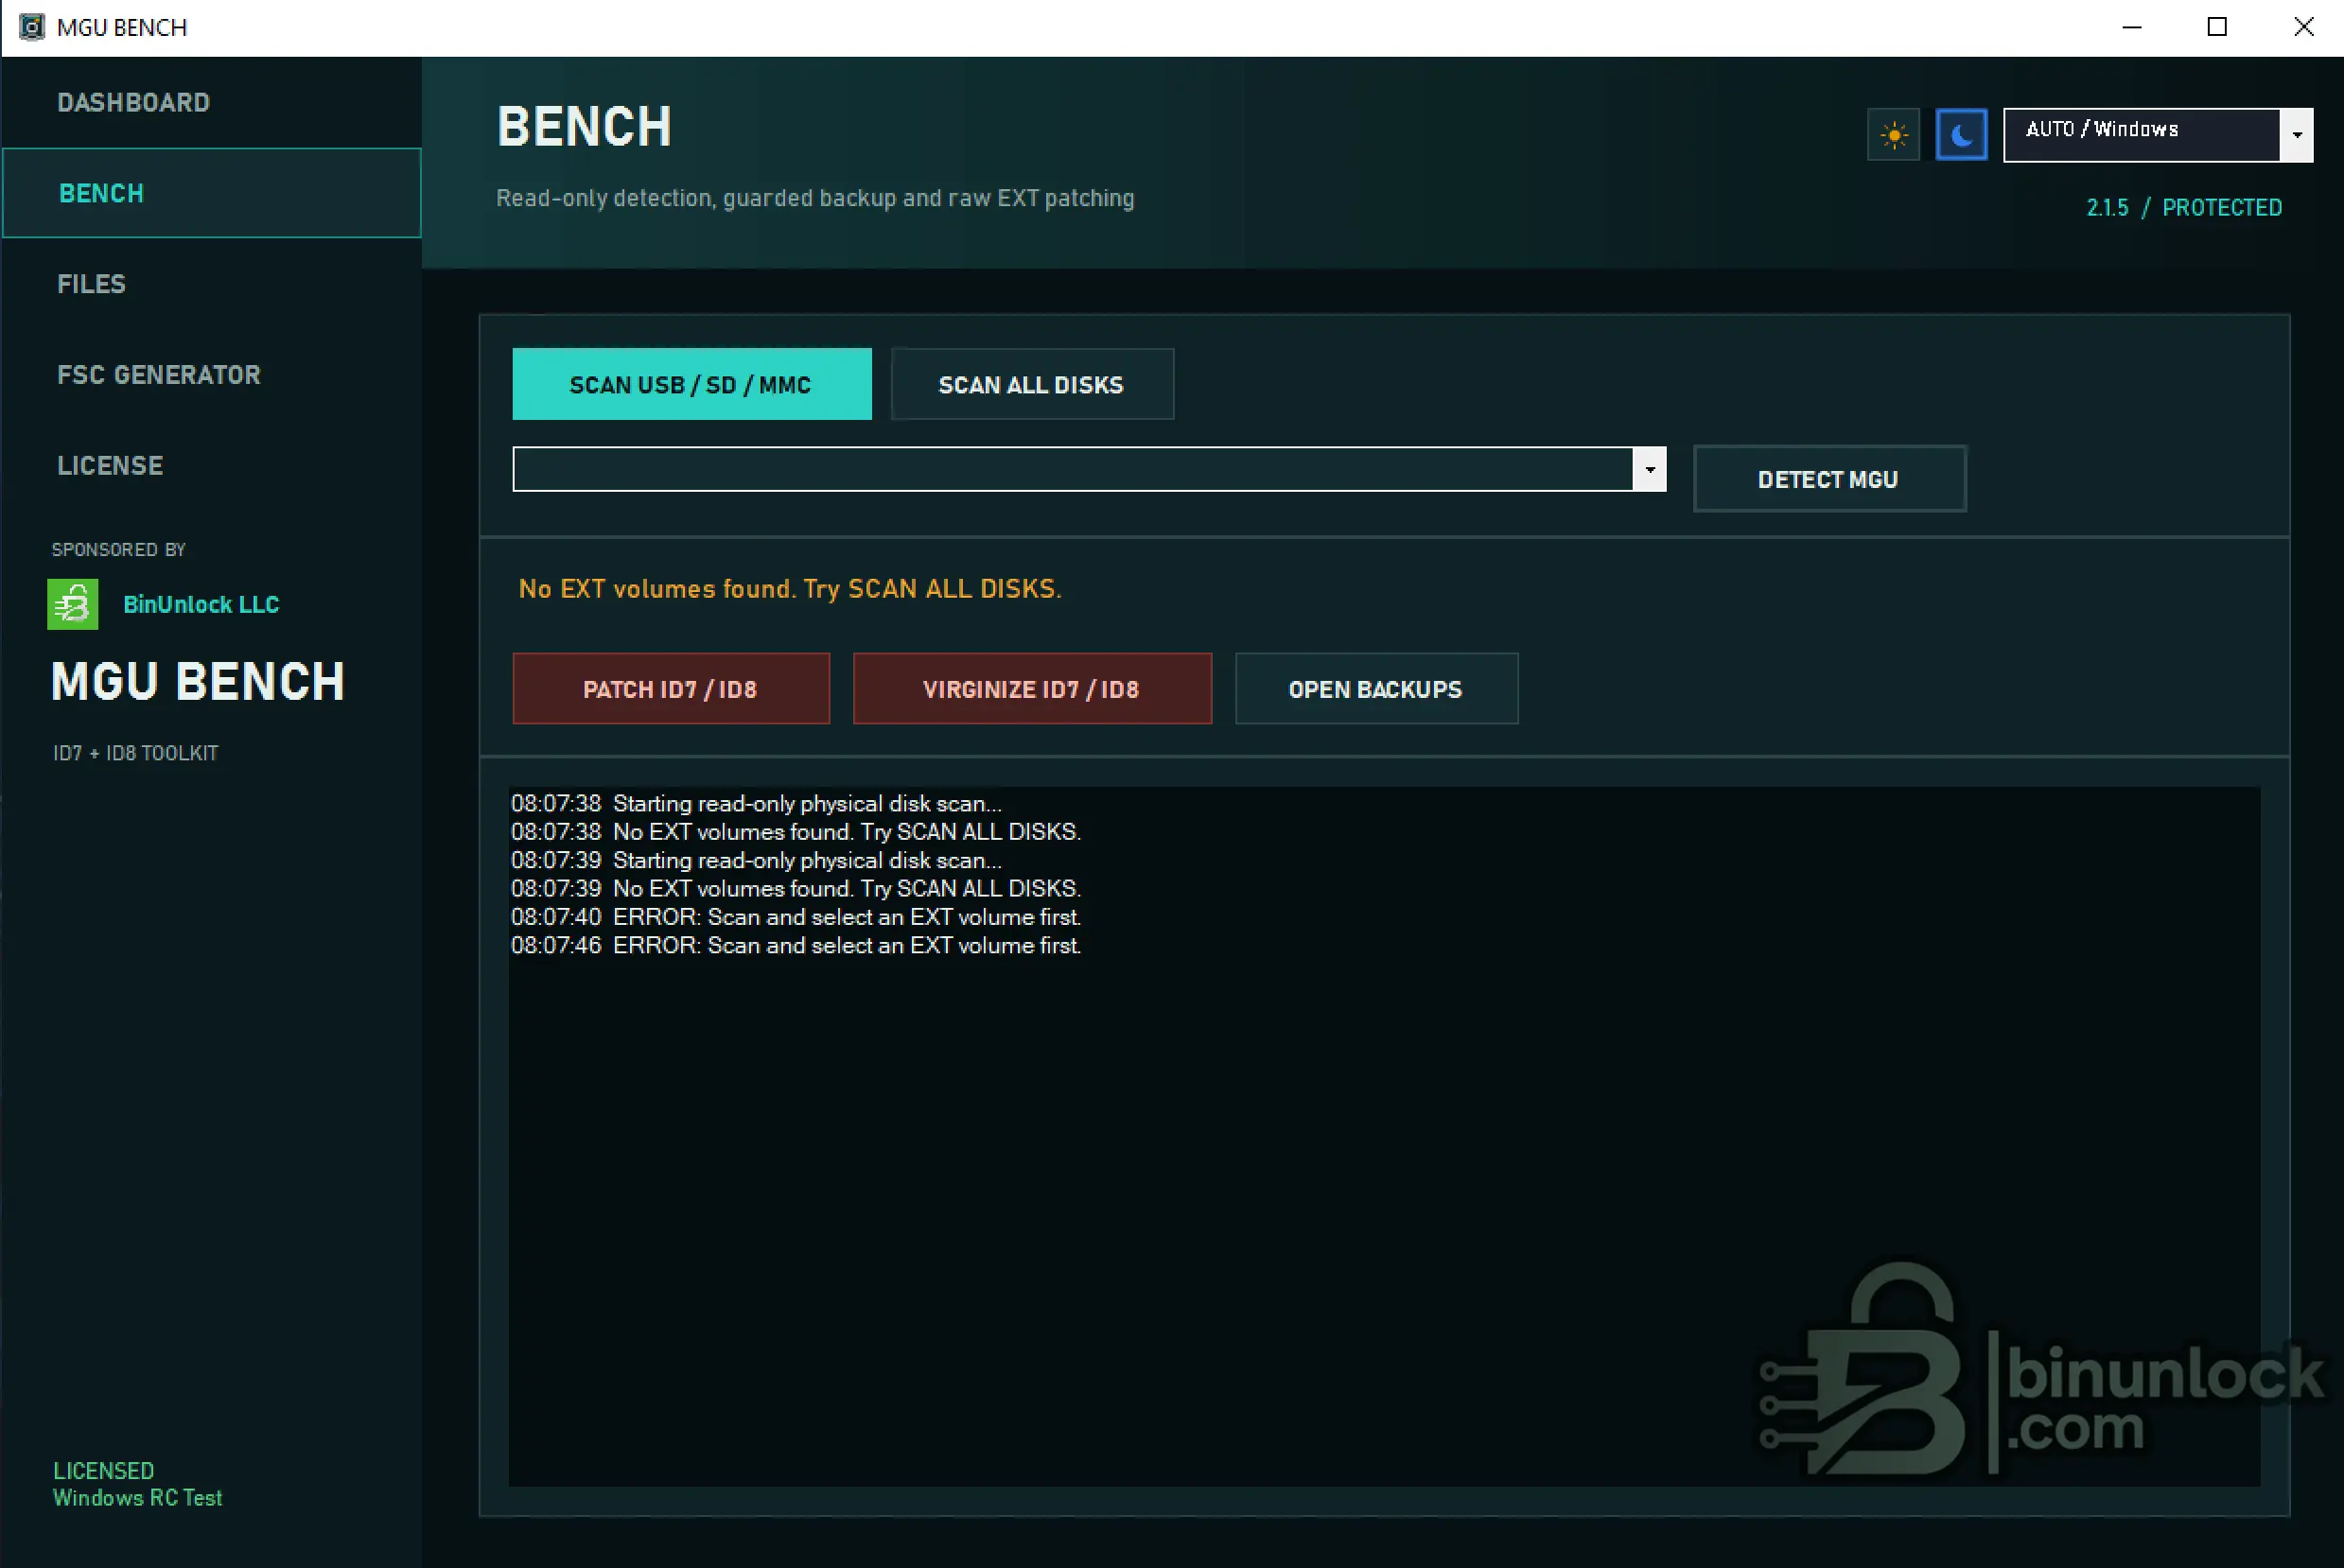The image size is (2344, 1568).
Task: Click the OPEN BACKUPS button
Action: tap(1376, 689)
